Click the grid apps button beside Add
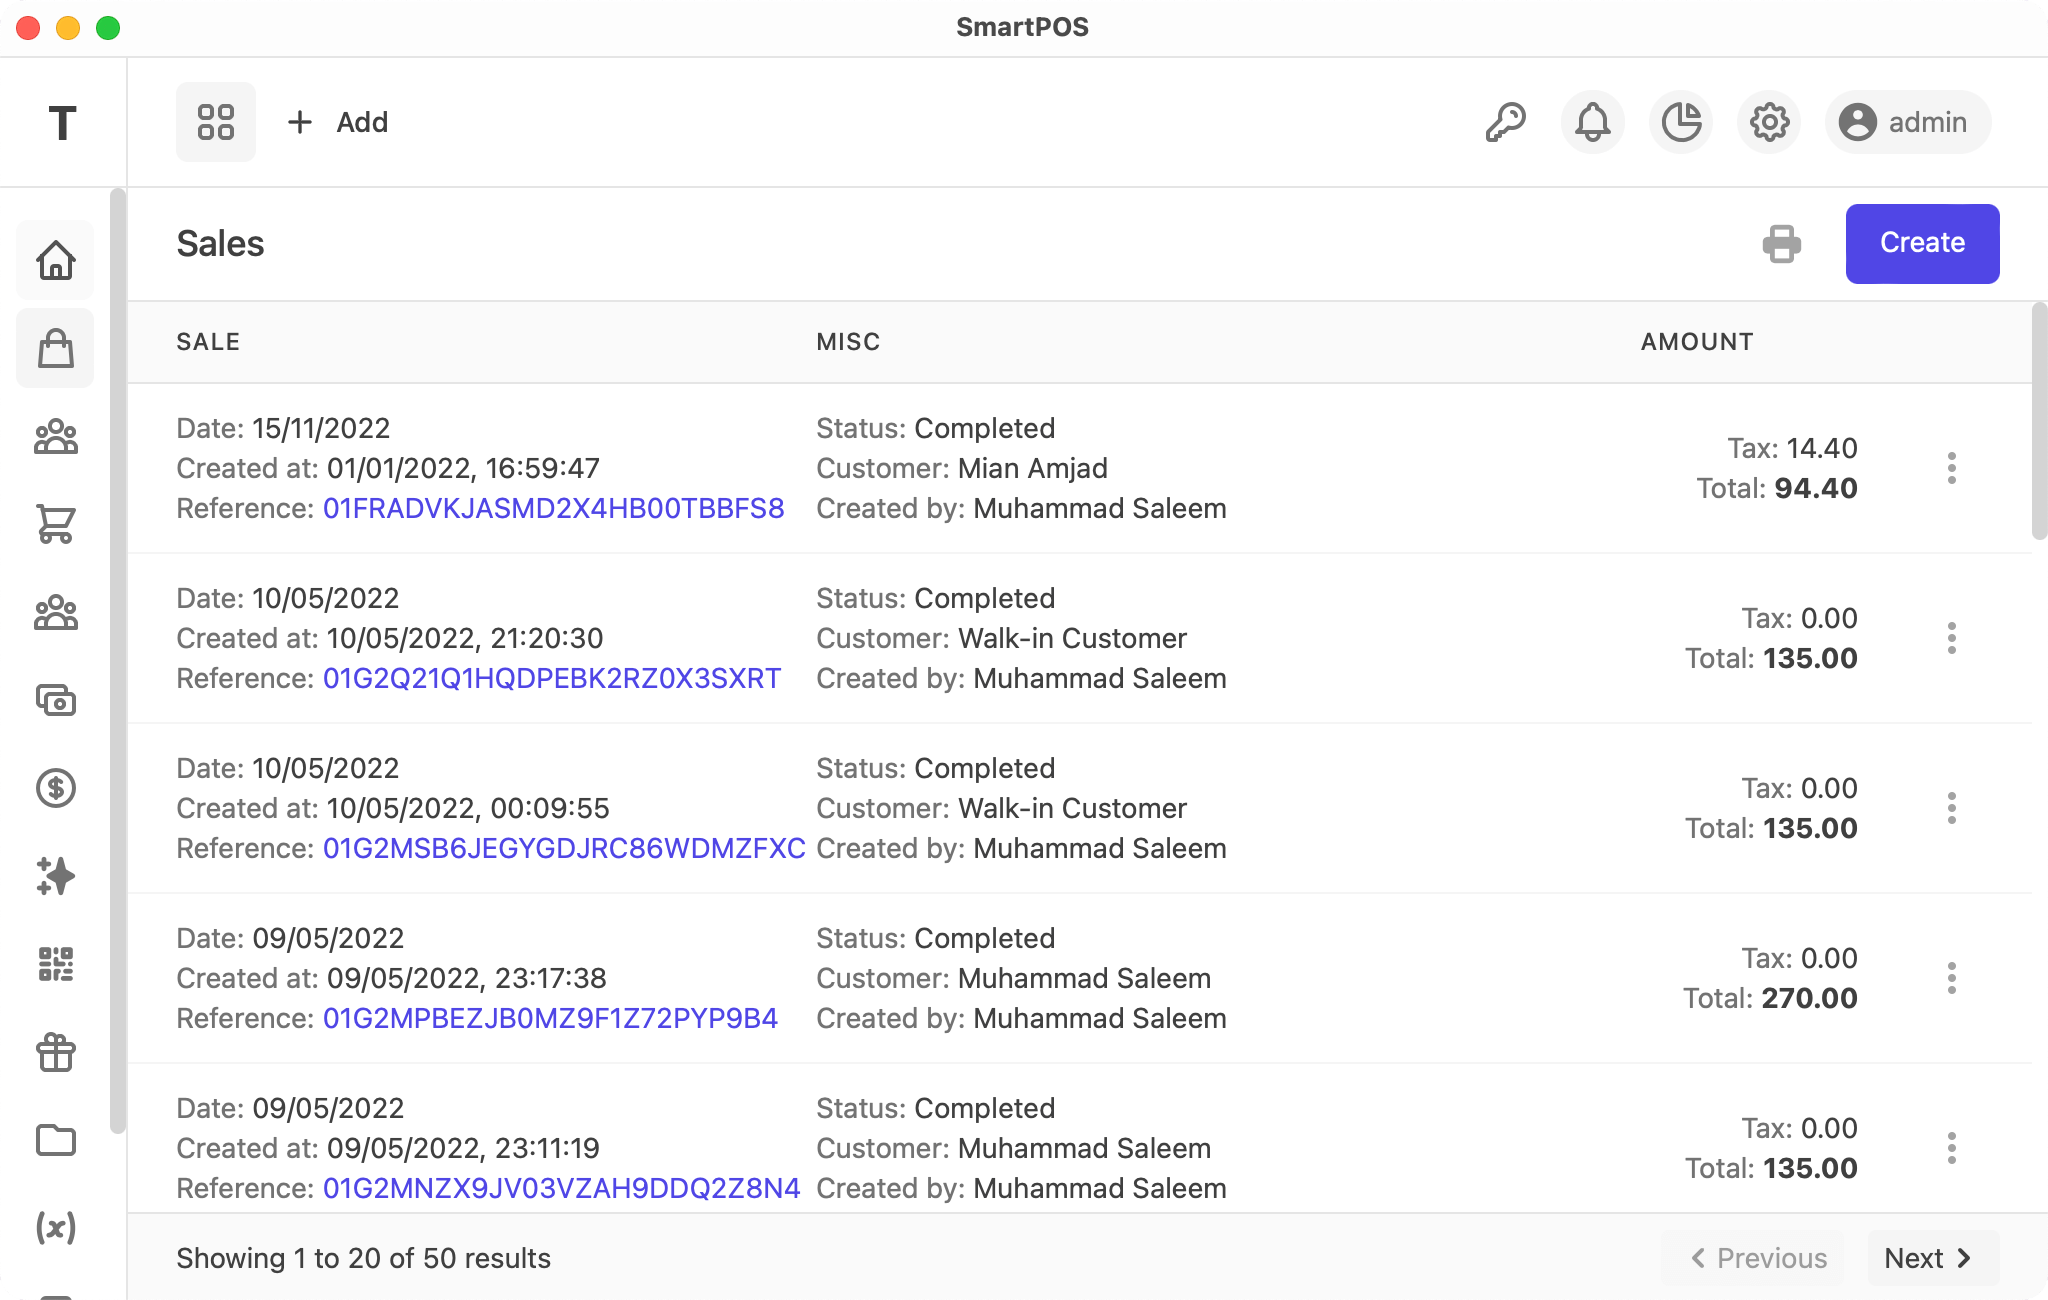Viewport: 2048px width, 1300px height. coord(216,122)
